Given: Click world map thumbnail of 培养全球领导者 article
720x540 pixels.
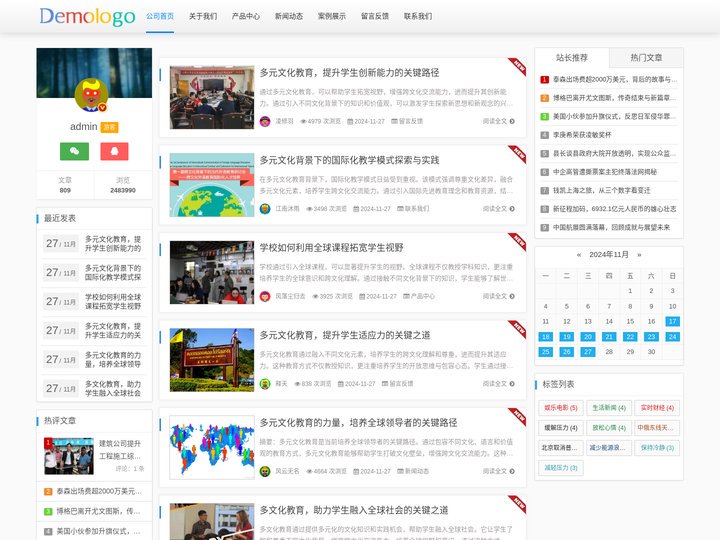Looking at the screenshot, I should [x=212, y=447].
